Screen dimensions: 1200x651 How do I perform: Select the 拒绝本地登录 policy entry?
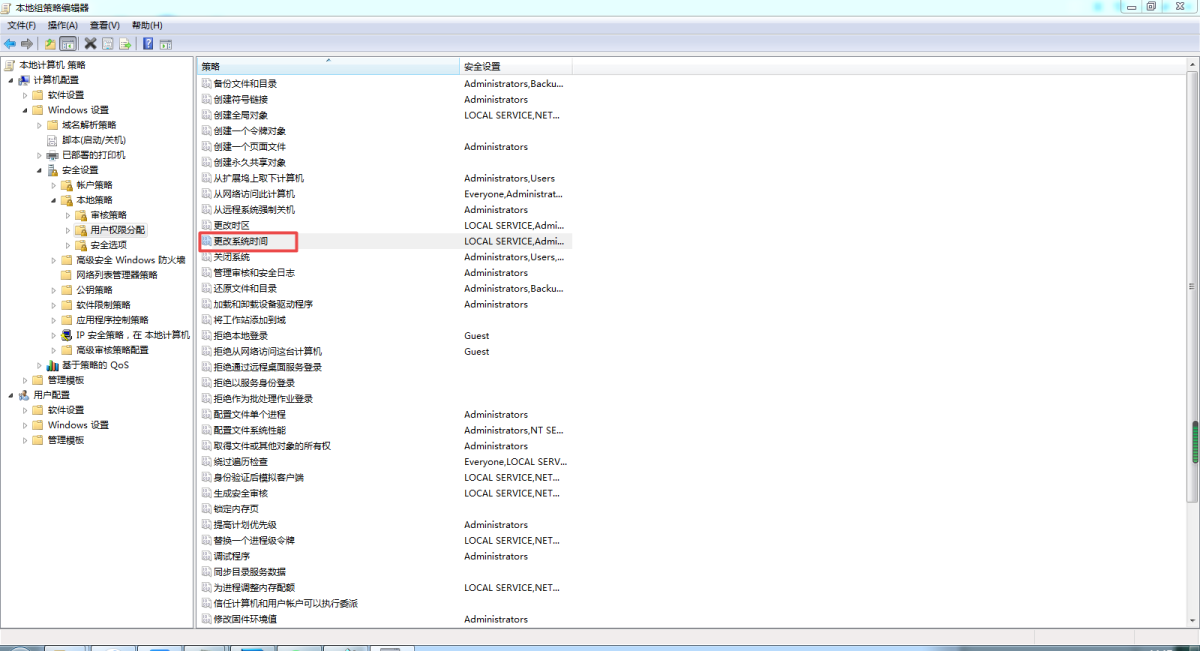click(x=240, y=336)
